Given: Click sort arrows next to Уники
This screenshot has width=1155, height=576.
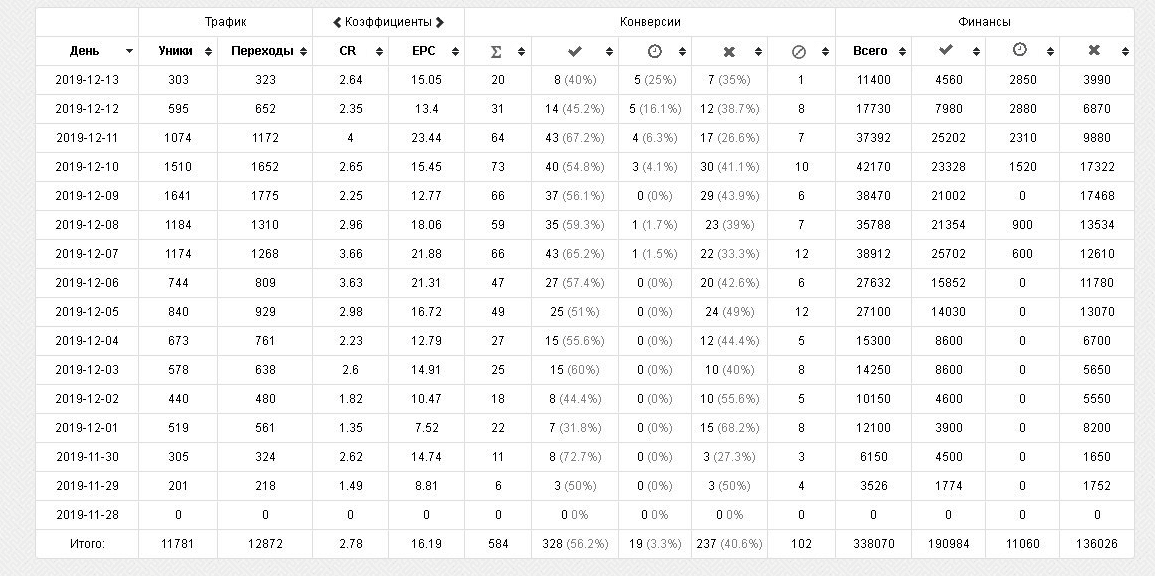Looking at the screenshot, I should [208, 52].
